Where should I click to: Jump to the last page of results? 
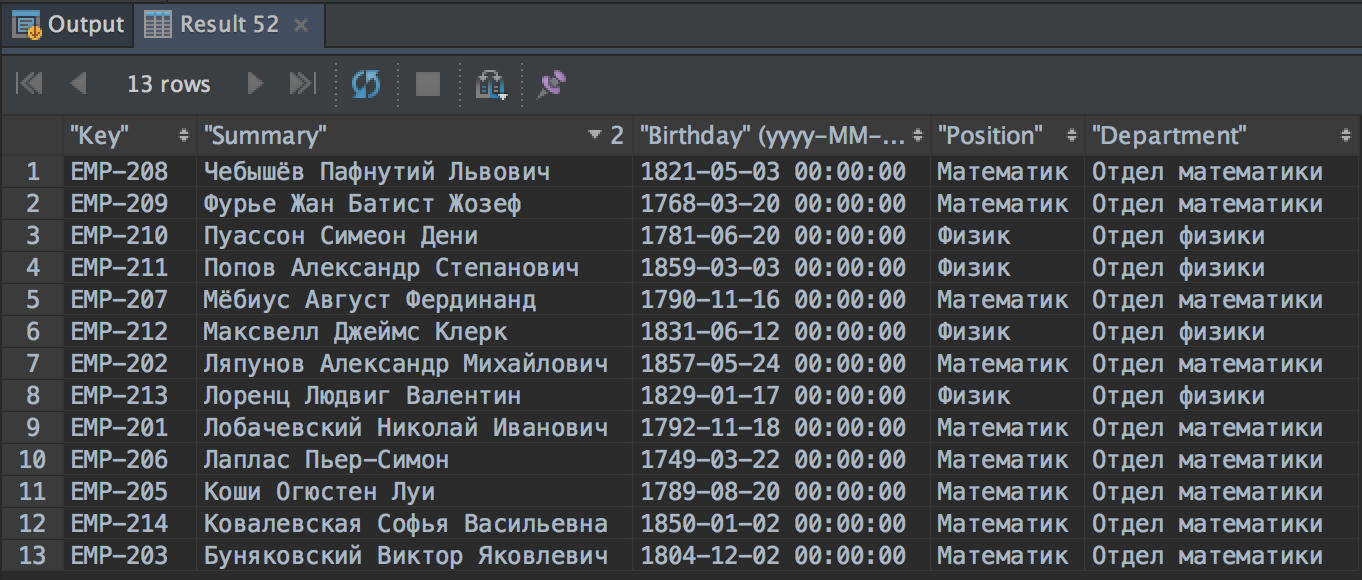coord(303,85)
